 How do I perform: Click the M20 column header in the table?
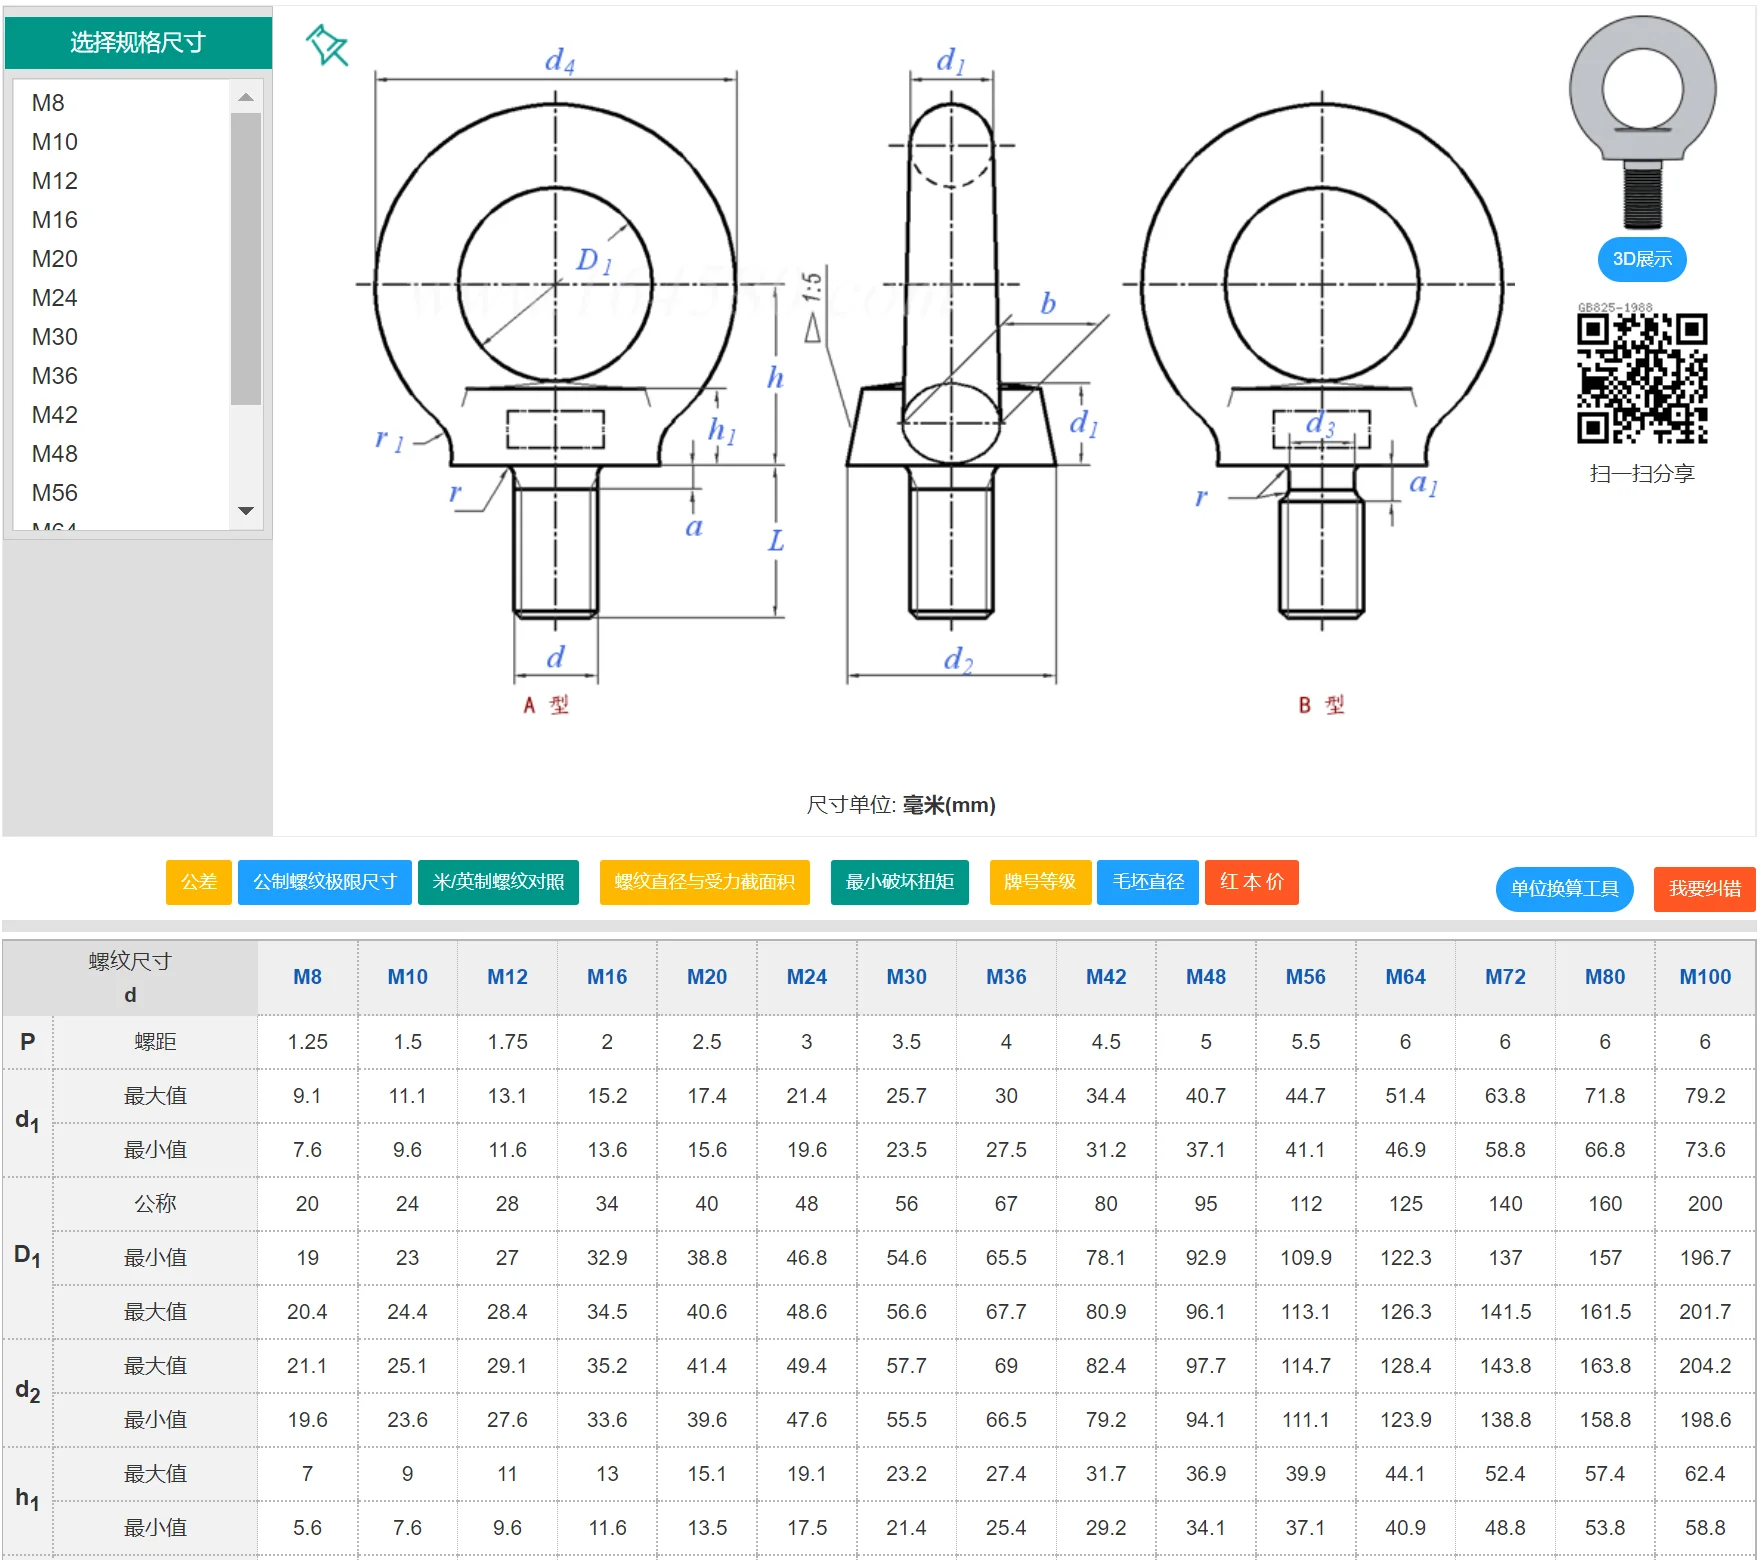(706, 977)
